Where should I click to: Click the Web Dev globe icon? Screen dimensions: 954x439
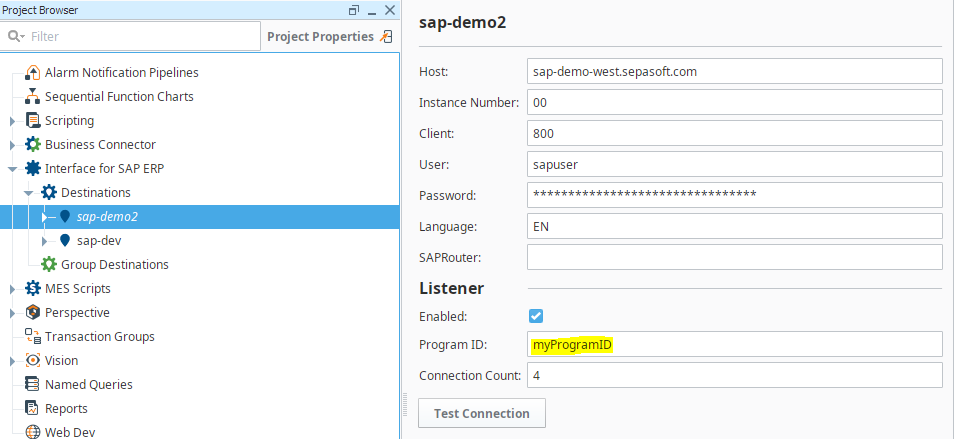33,432
